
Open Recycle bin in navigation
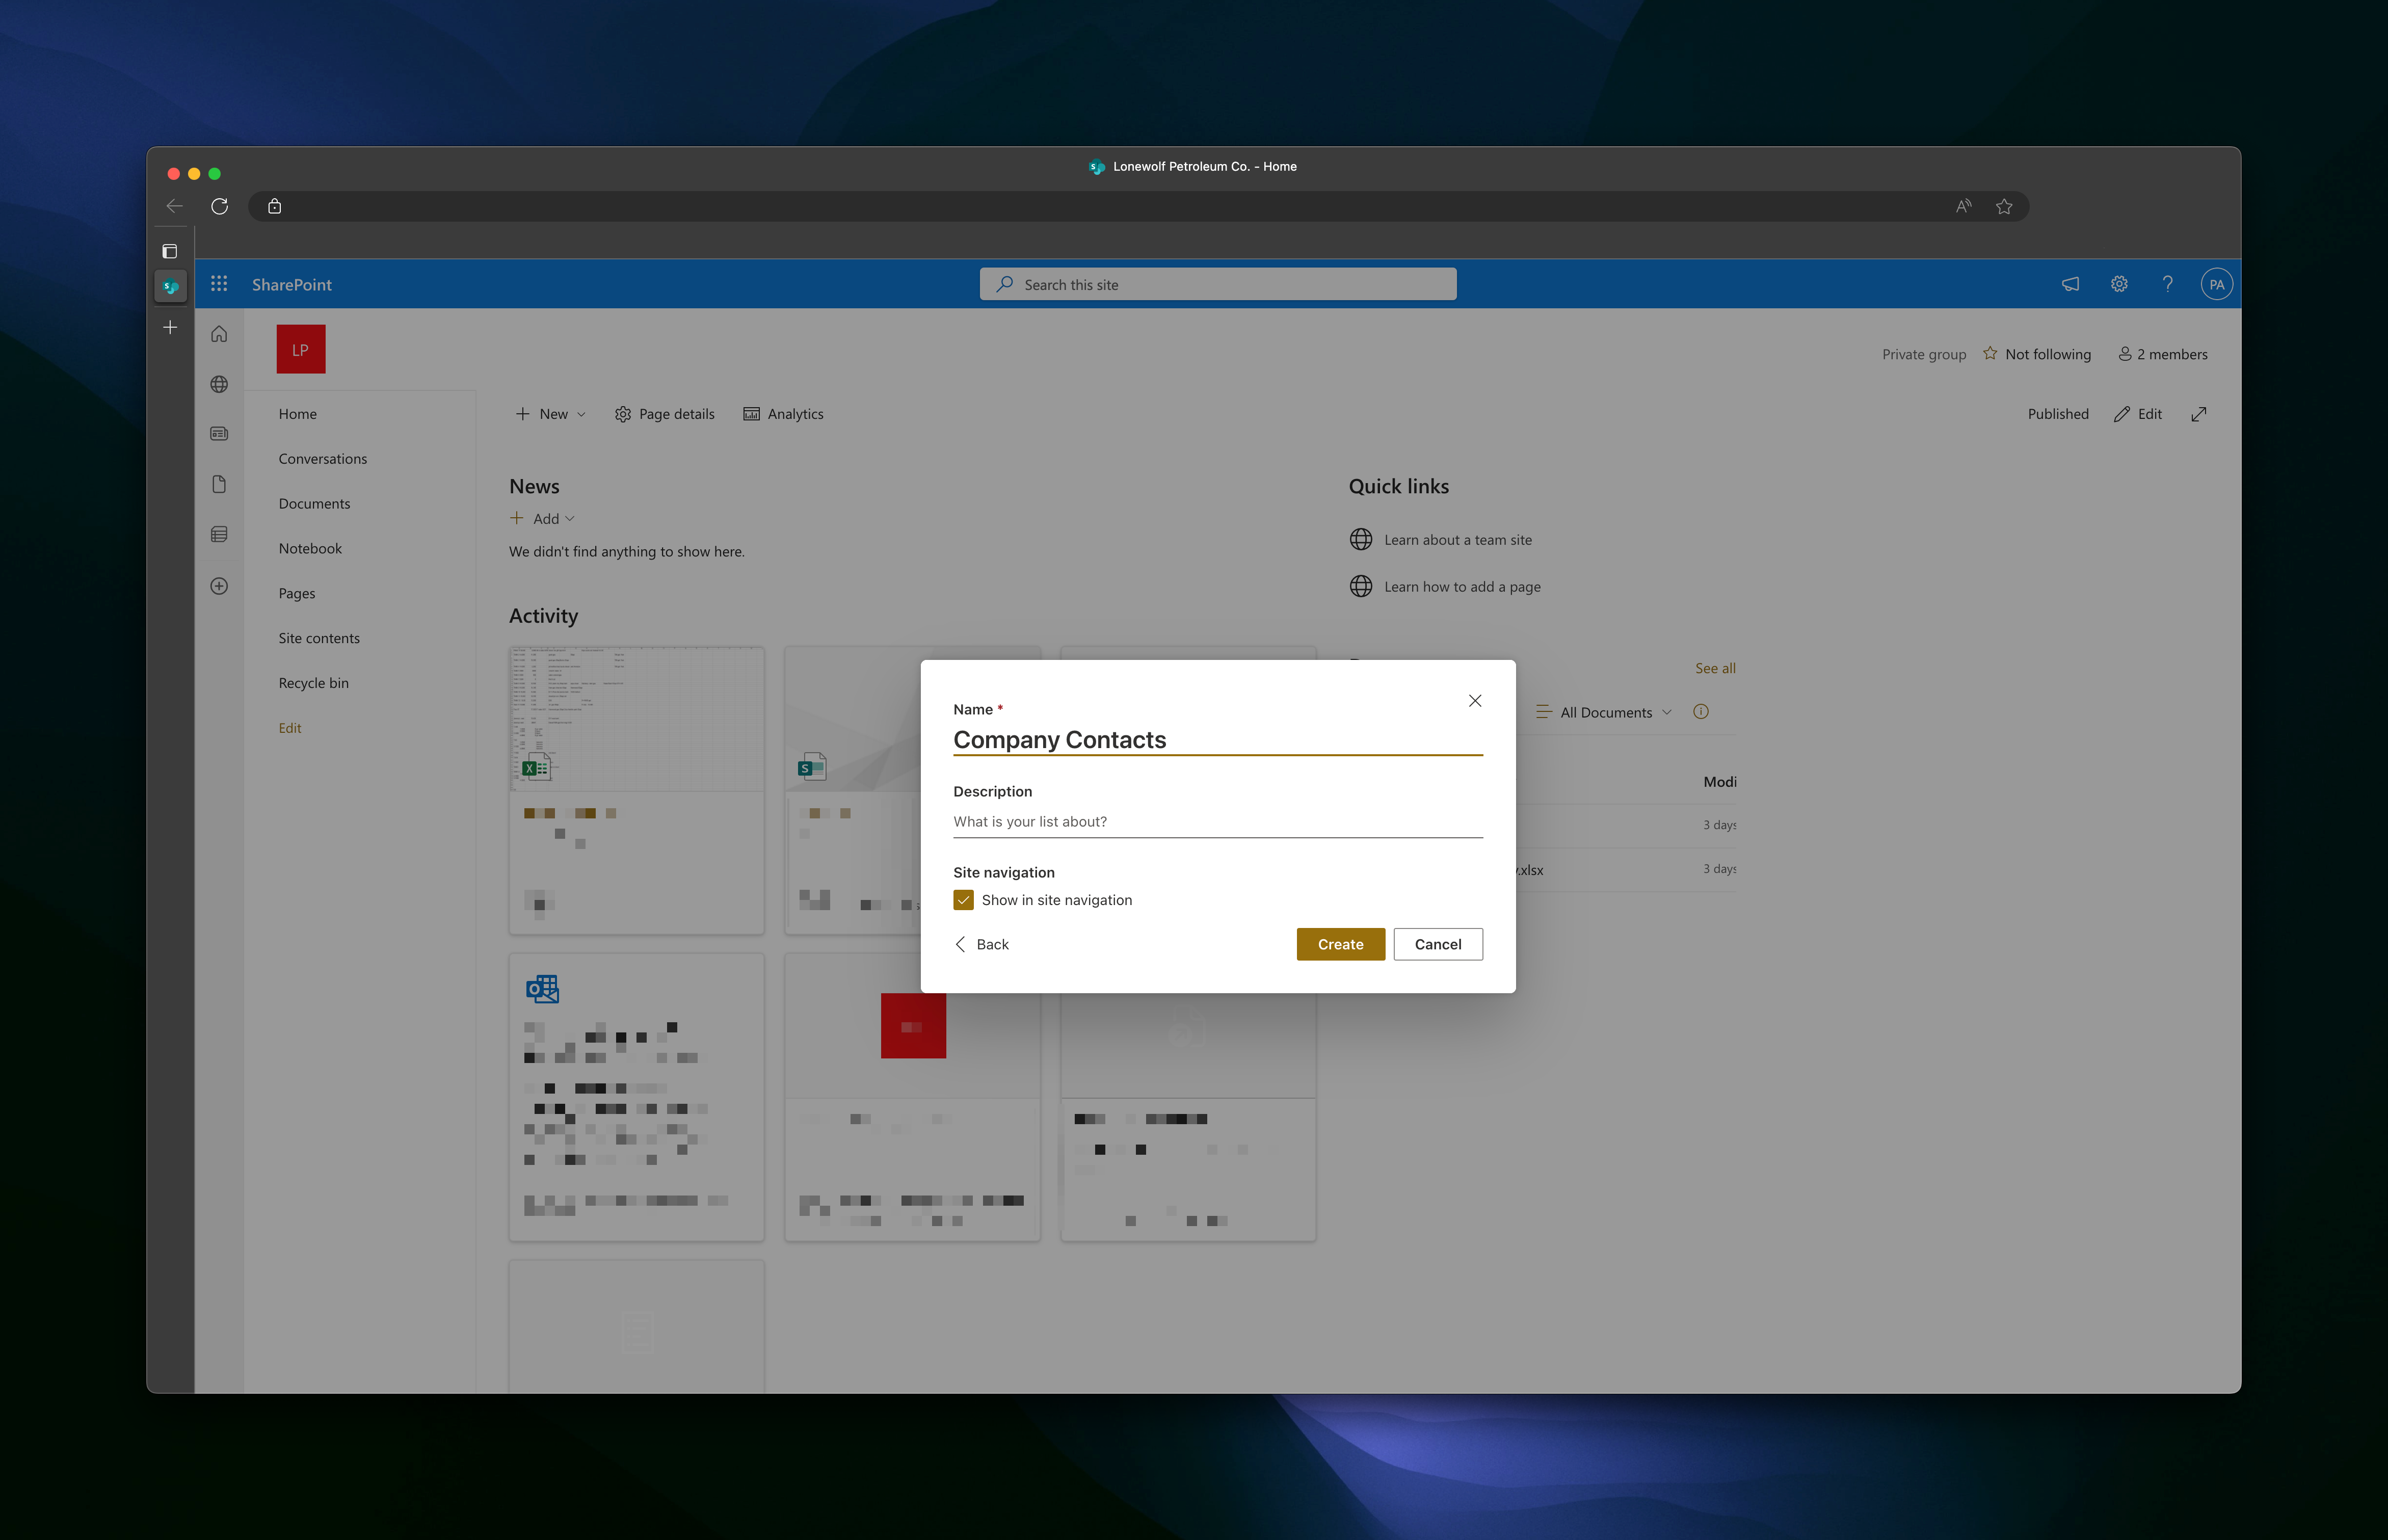point(314,683)
